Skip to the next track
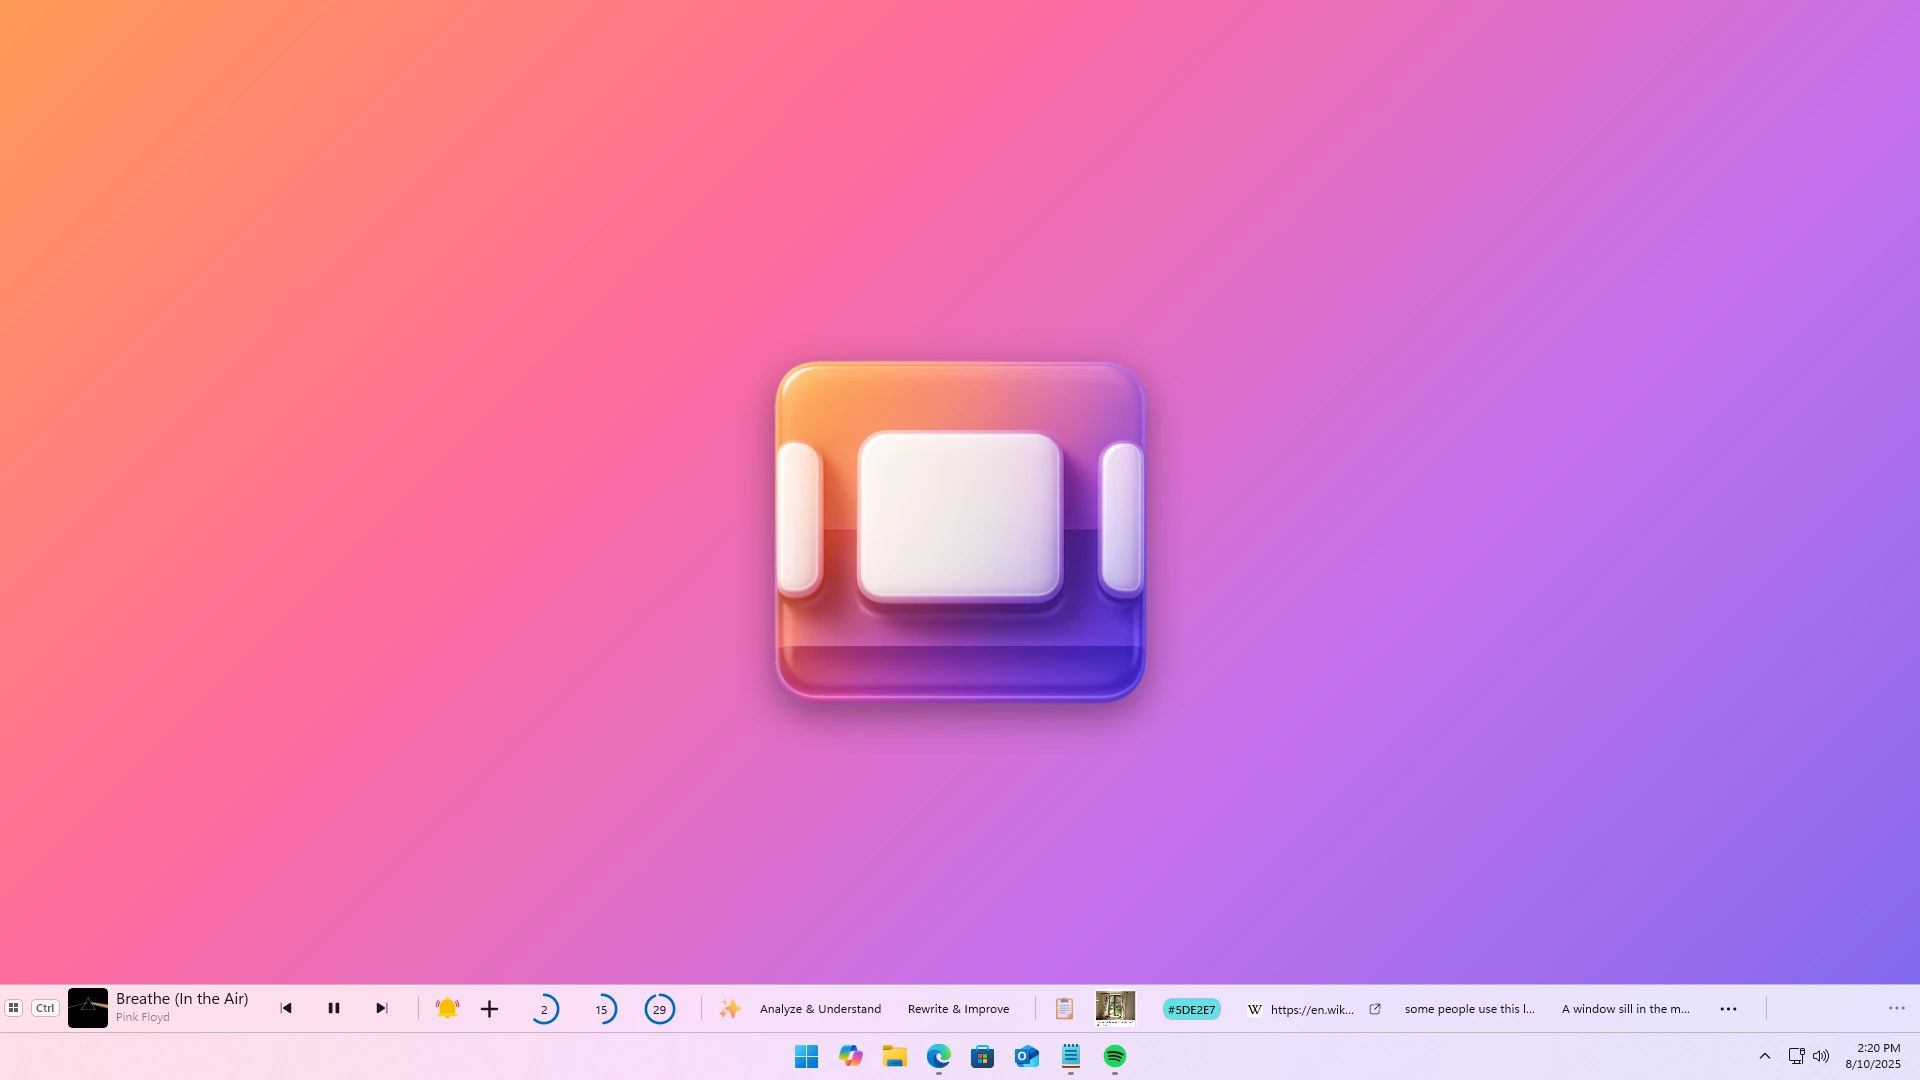This screenshot has height=1080, width=1920. click(x=381, y=1008)
